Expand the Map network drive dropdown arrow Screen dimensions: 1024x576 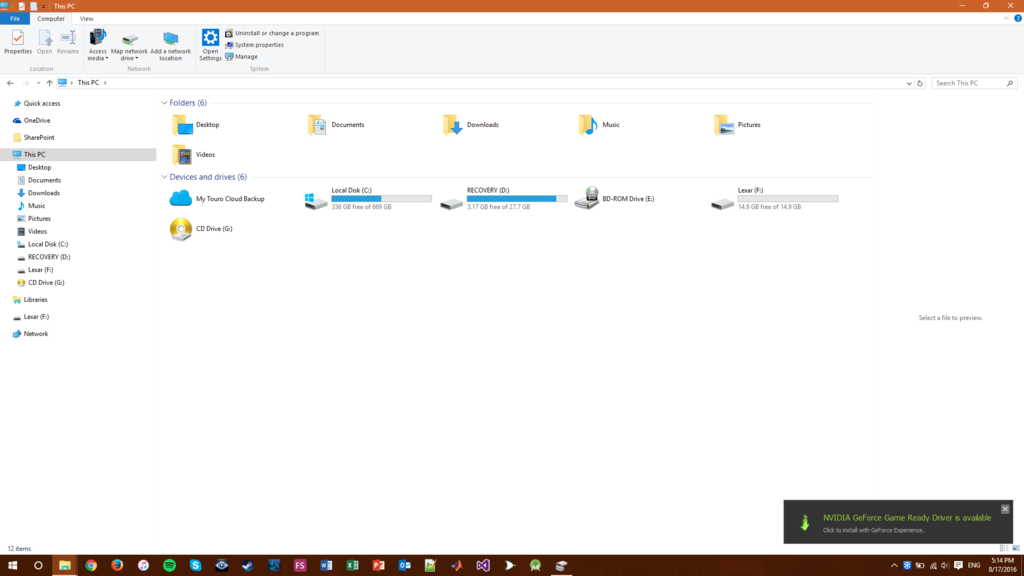136,57
